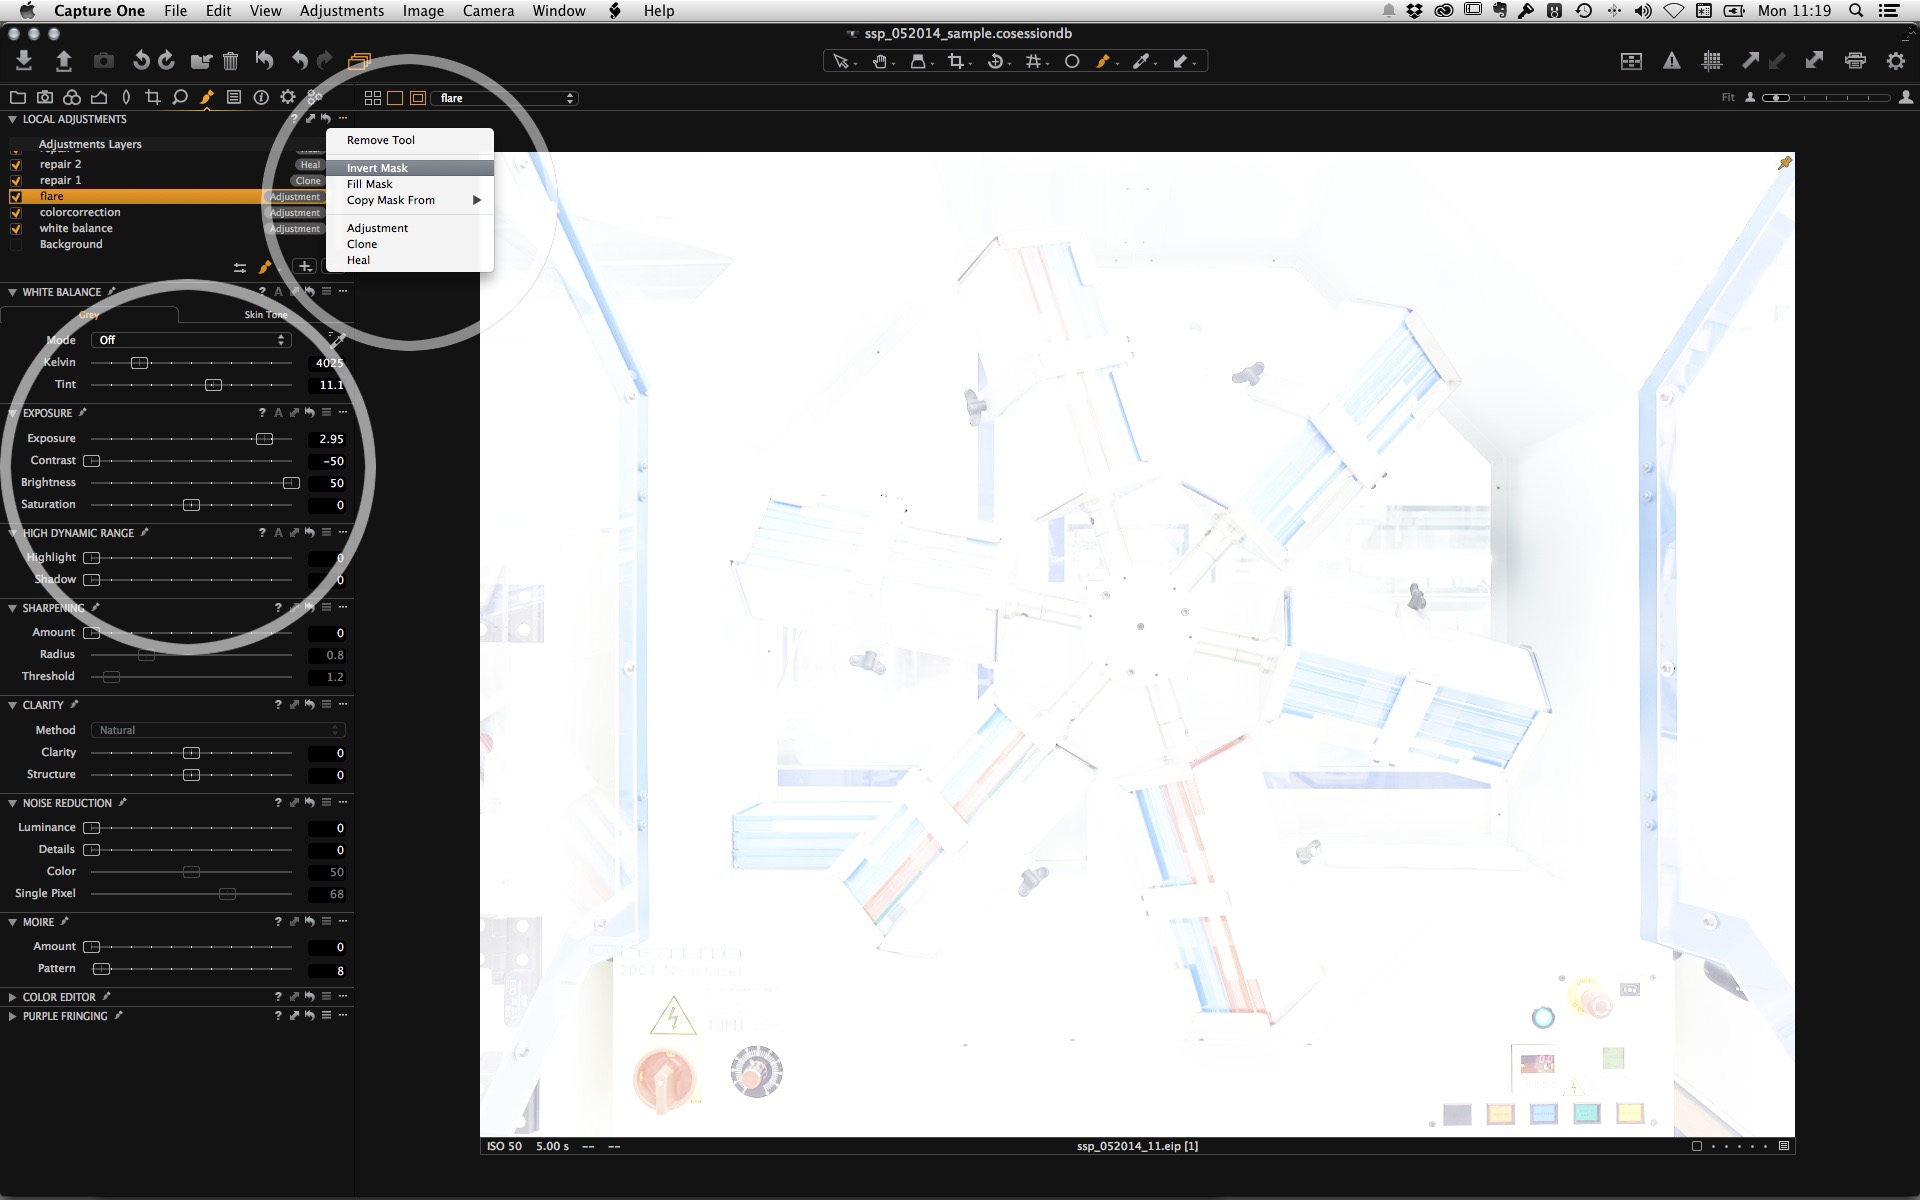Open the Color tool tab circles icon

click(72, 97)
